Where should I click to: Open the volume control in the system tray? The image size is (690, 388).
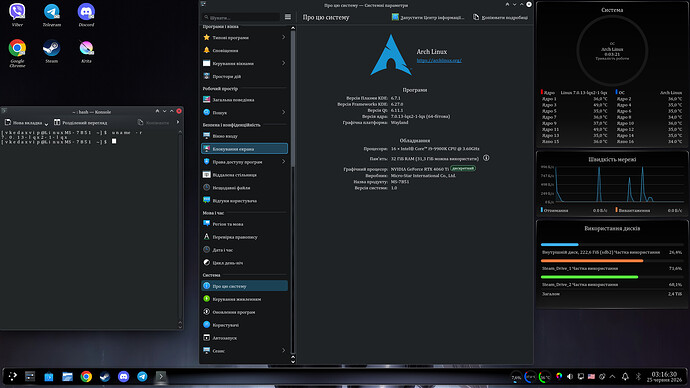(x=570, y=377)
